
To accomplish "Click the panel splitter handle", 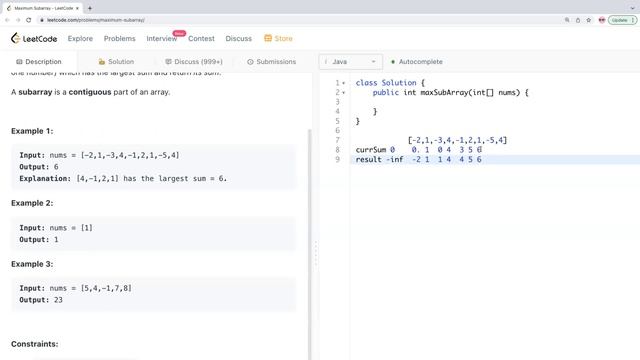I will coord(315,253).
